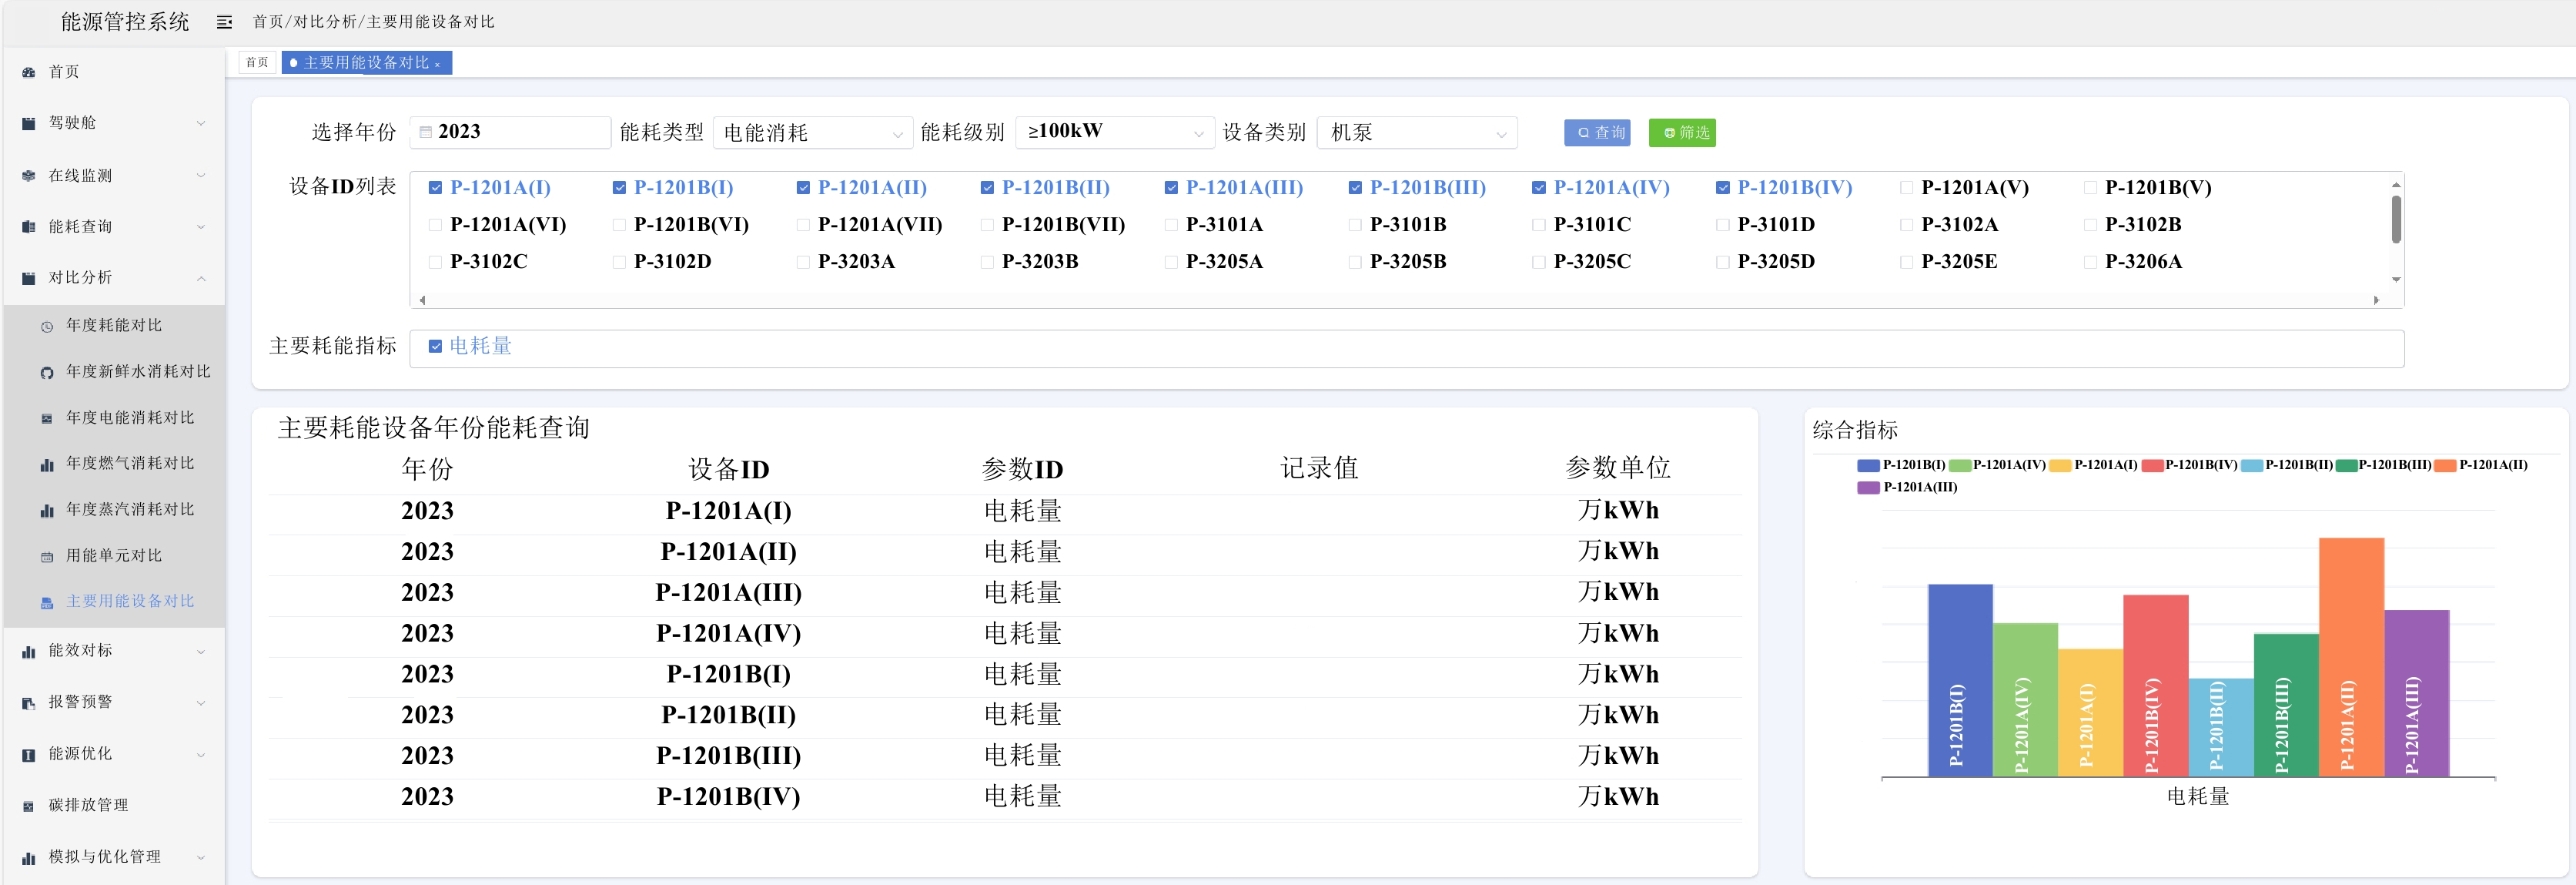Click the 在线监测 icon in sidebar

pos(28,176)
